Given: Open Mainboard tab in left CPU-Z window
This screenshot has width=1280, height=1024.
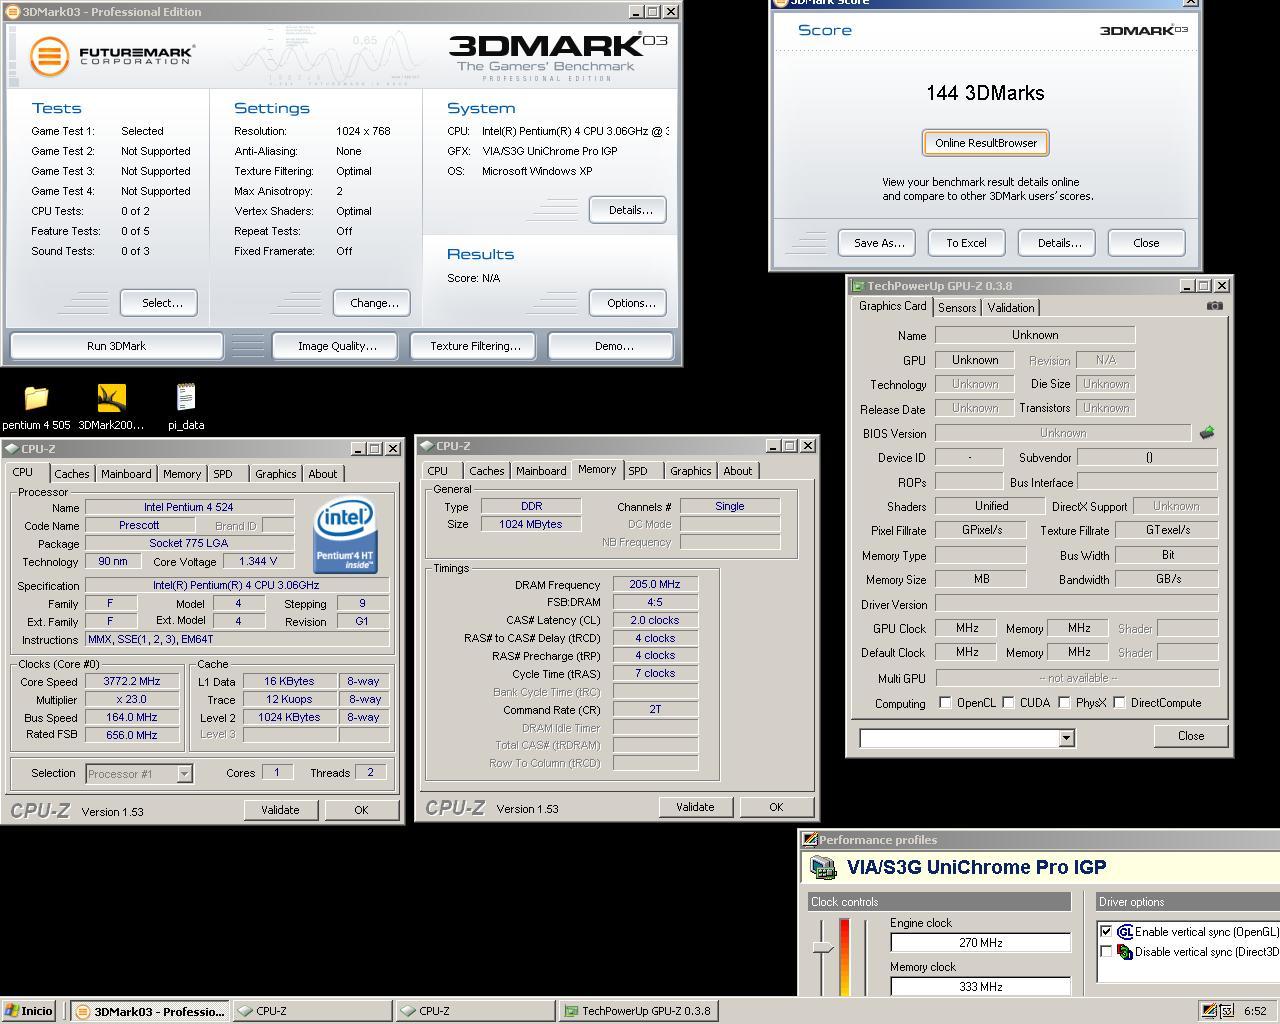Looking at the screenshot, I should 126,474.
